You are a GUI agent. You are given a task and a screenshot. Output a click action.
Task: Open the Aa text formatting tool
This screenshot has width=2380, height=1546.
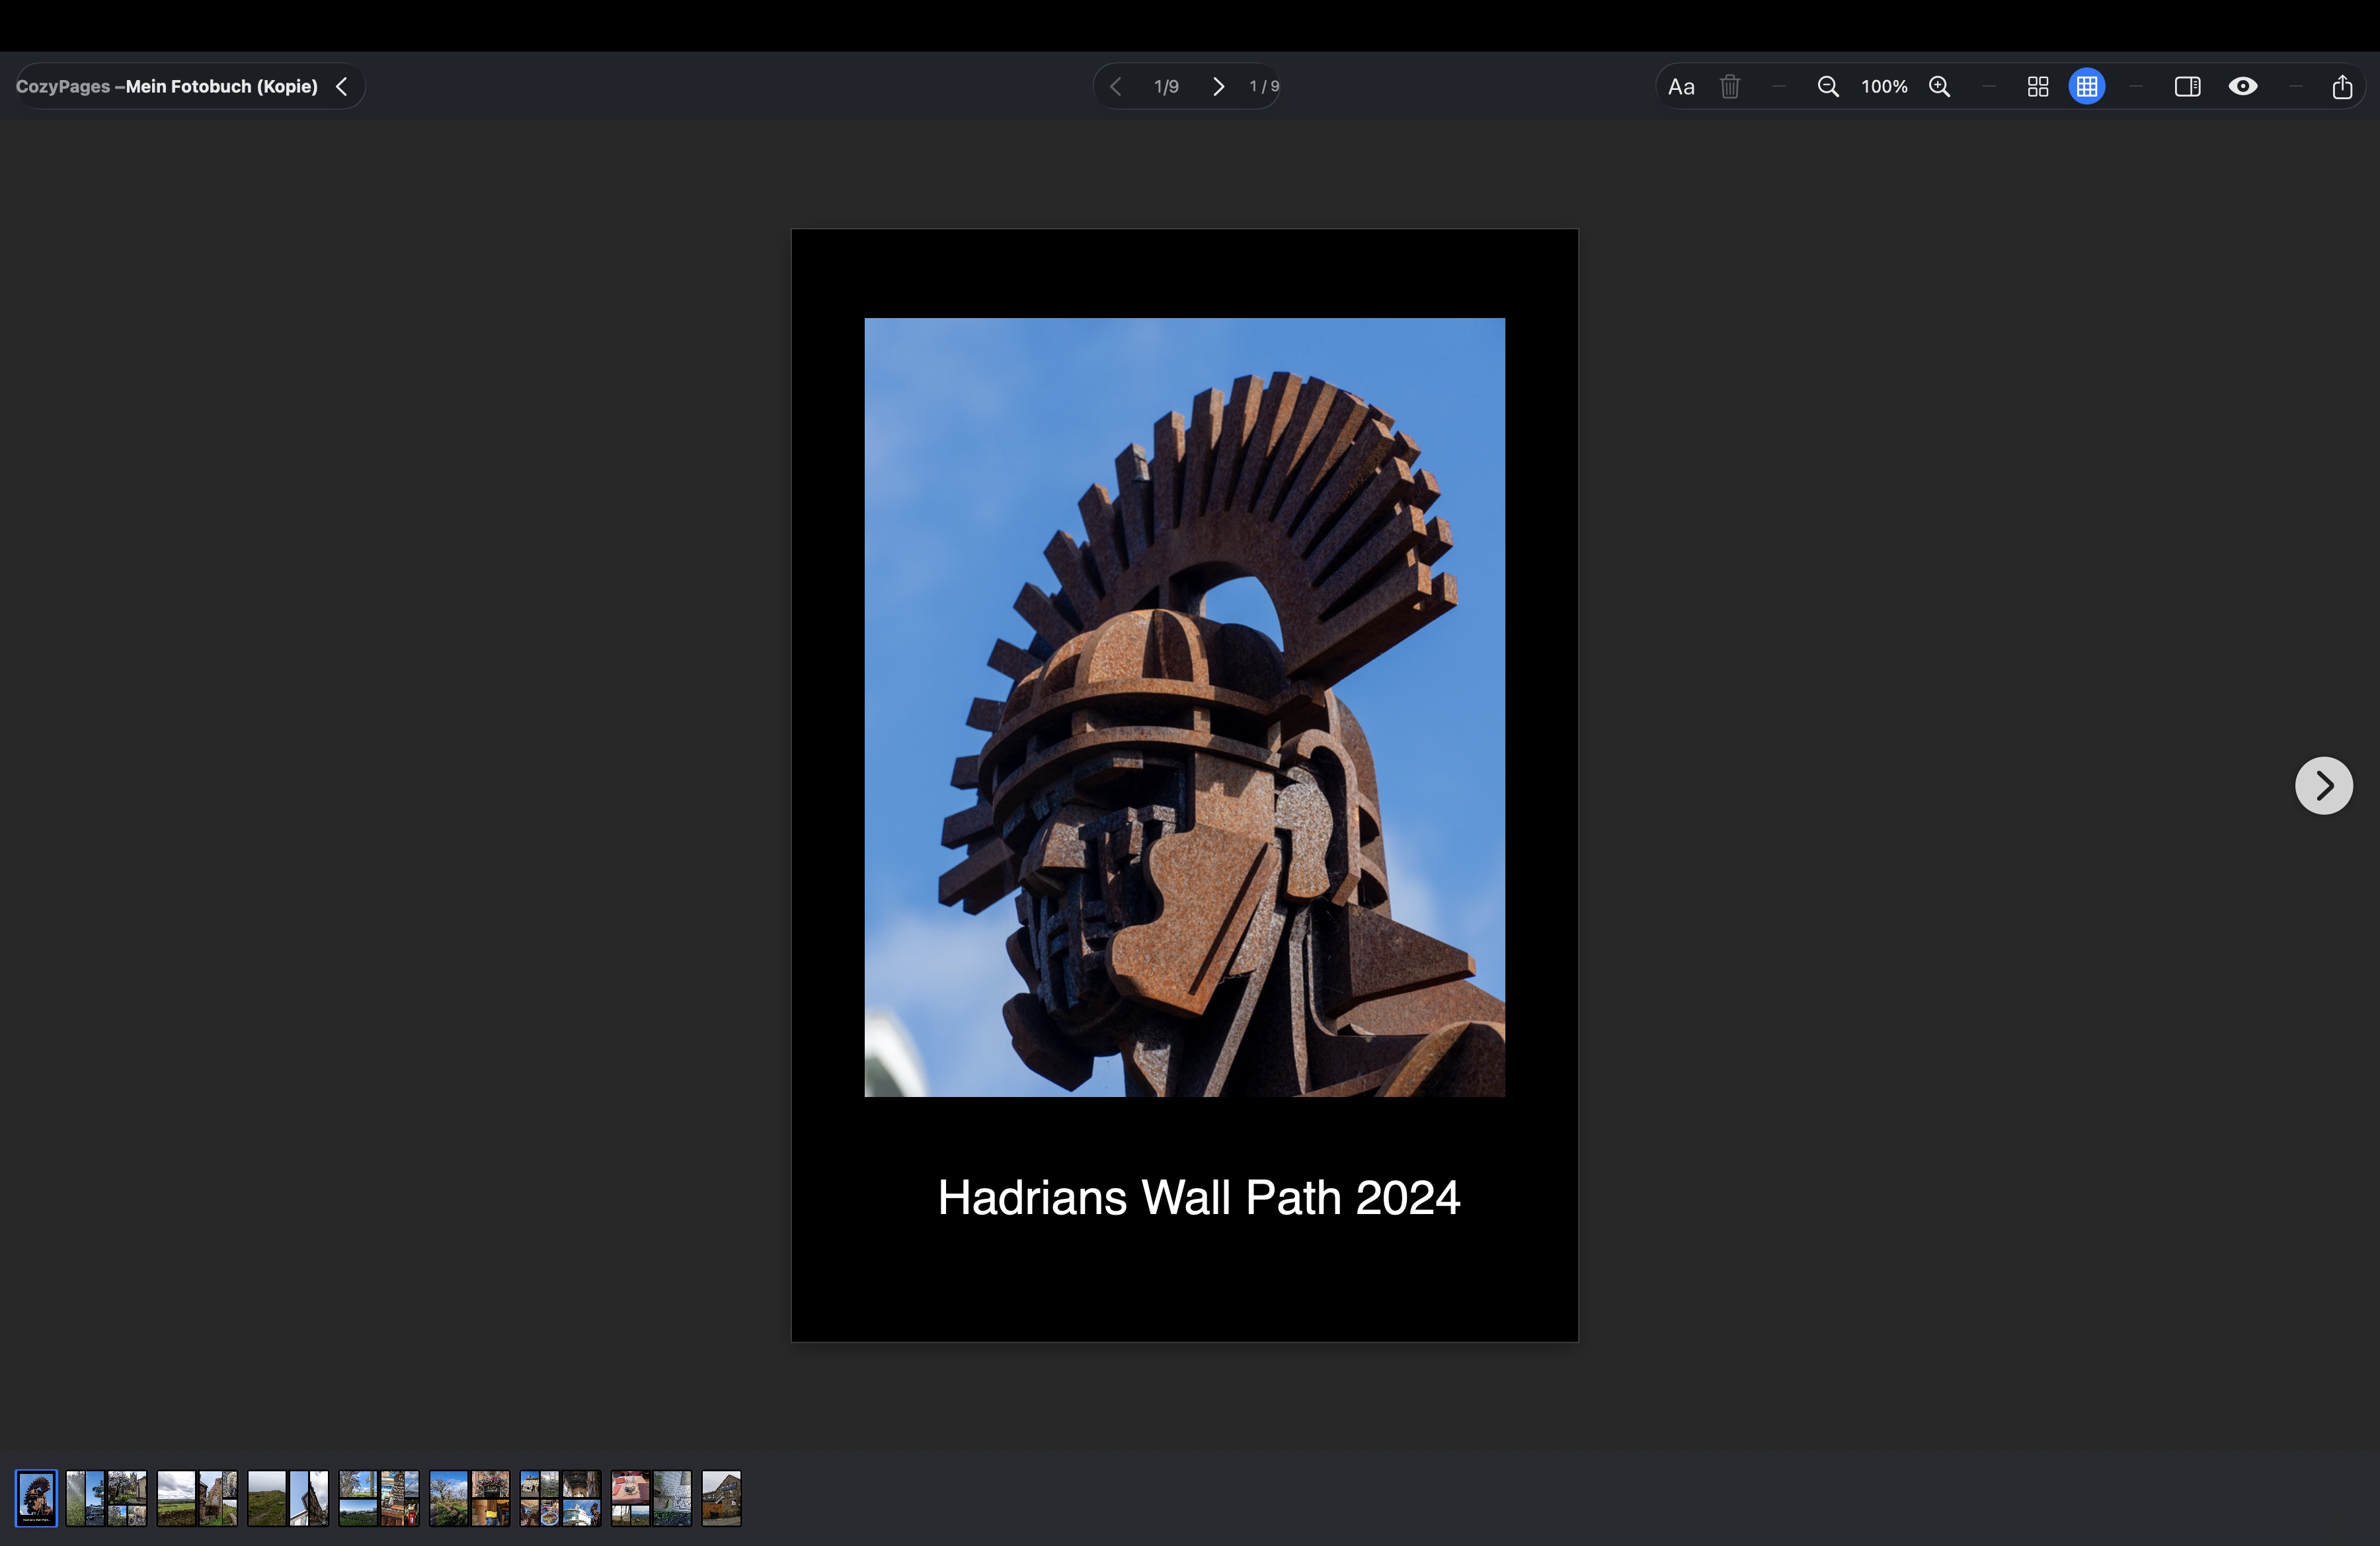coord(1681,87)
